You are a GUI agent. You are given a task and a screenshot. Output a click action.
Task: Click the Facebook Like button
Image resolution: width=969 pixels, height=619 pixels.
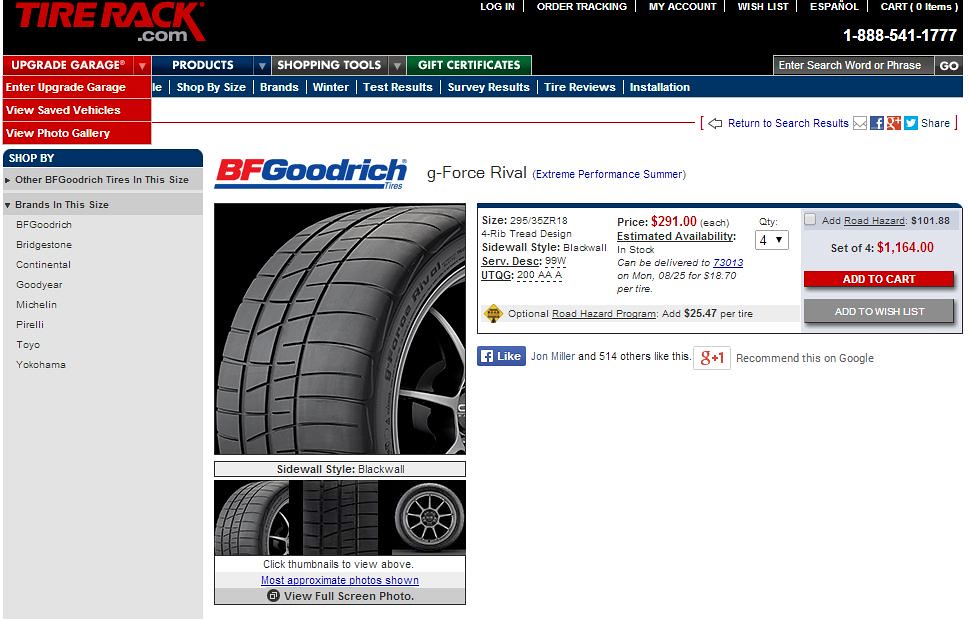click(501, 356)
